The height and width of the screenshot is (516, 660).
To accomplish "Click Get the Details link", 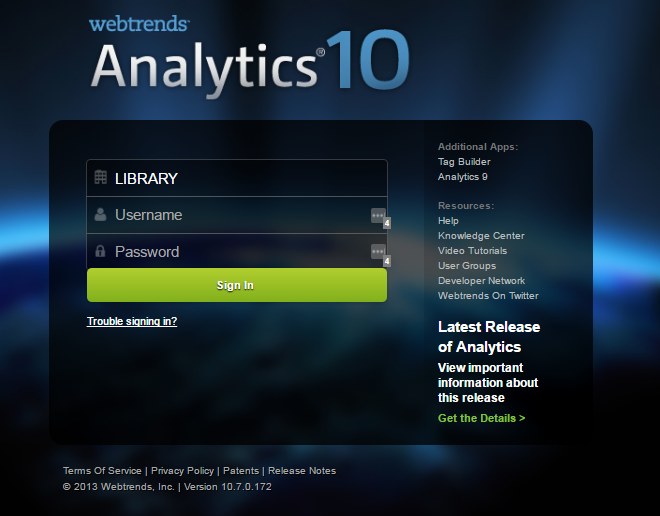I will 481,418.
